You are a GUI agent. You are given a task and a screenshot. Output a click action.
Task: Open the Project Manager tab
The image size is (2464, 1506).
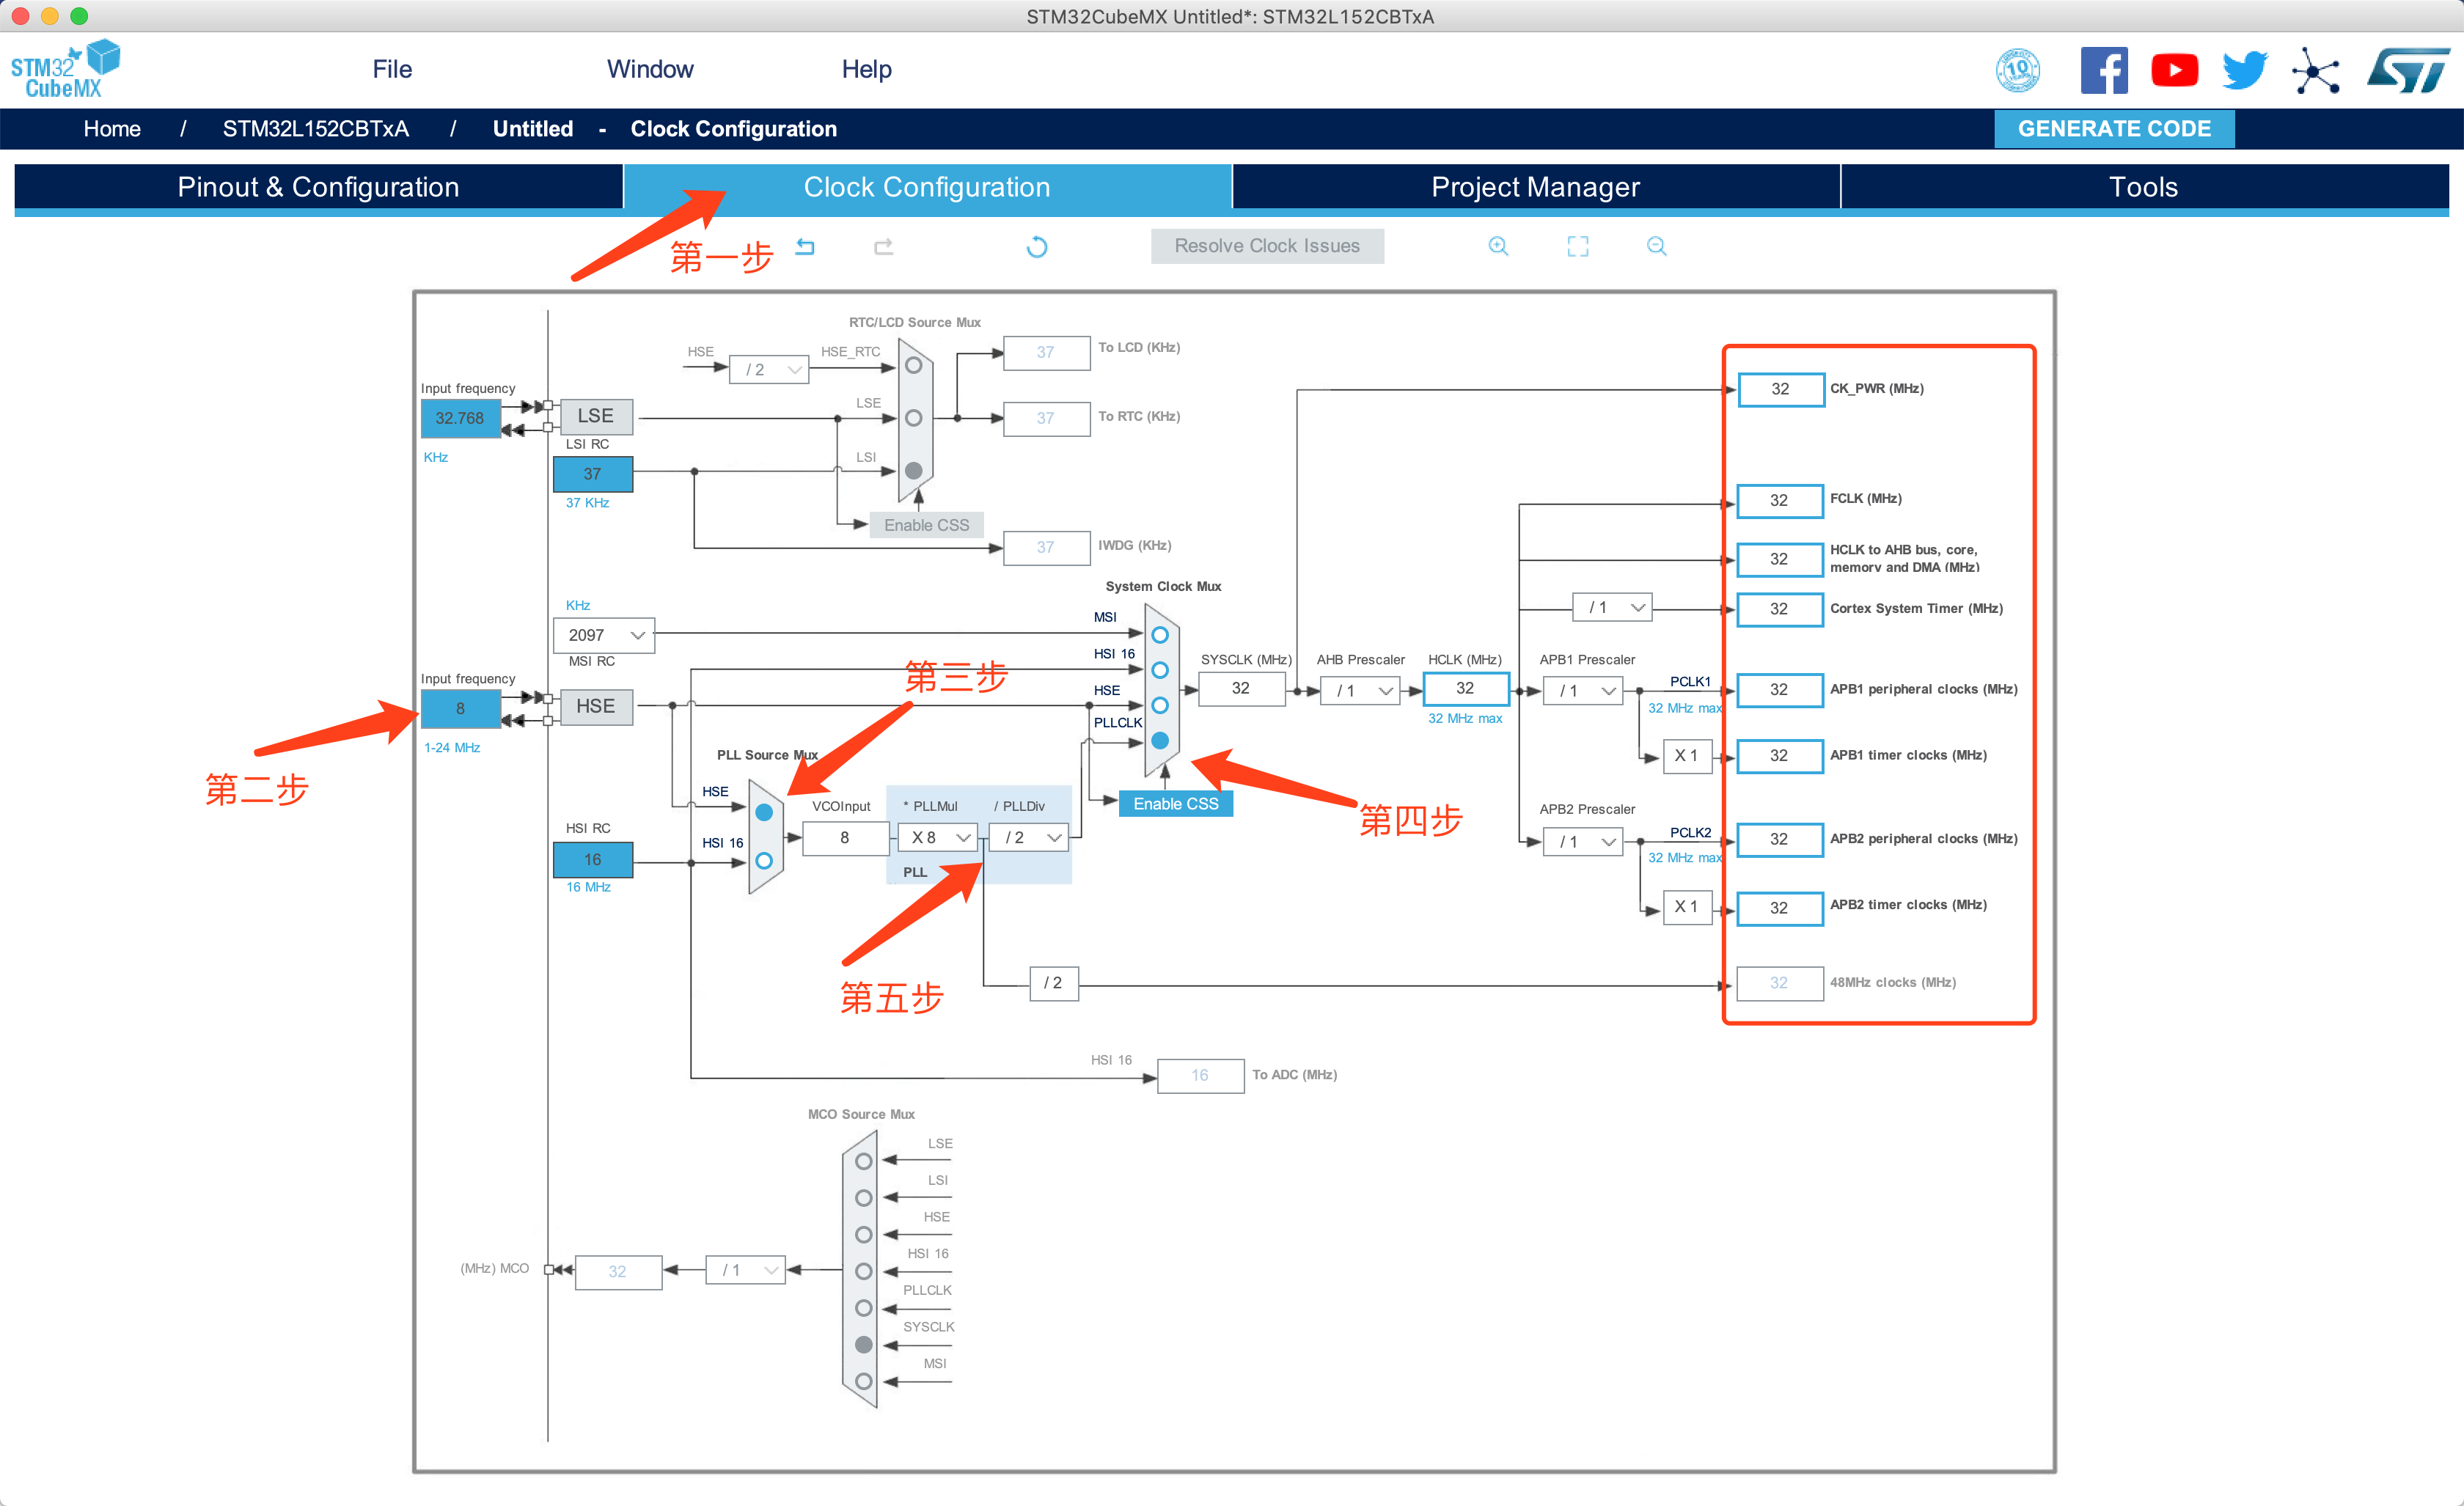1535,187
